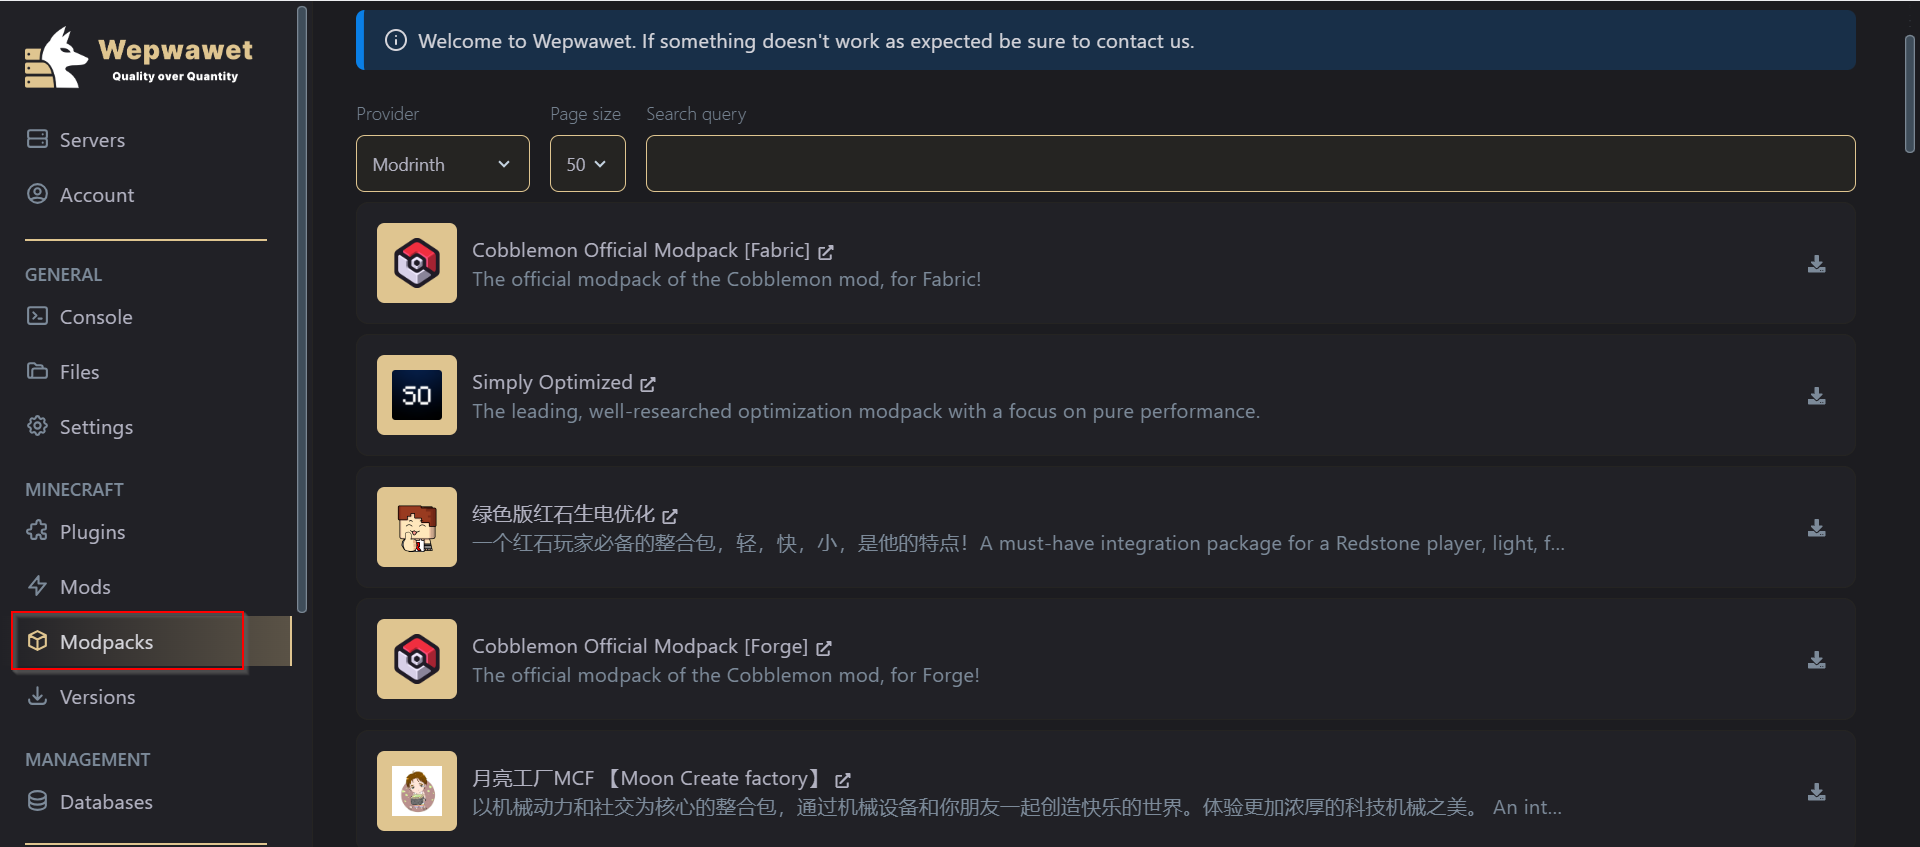Click the Cobblemon [Forge] modpack thumbnail
Viewport: 1920px width, 847px height.
click(417, 659)
